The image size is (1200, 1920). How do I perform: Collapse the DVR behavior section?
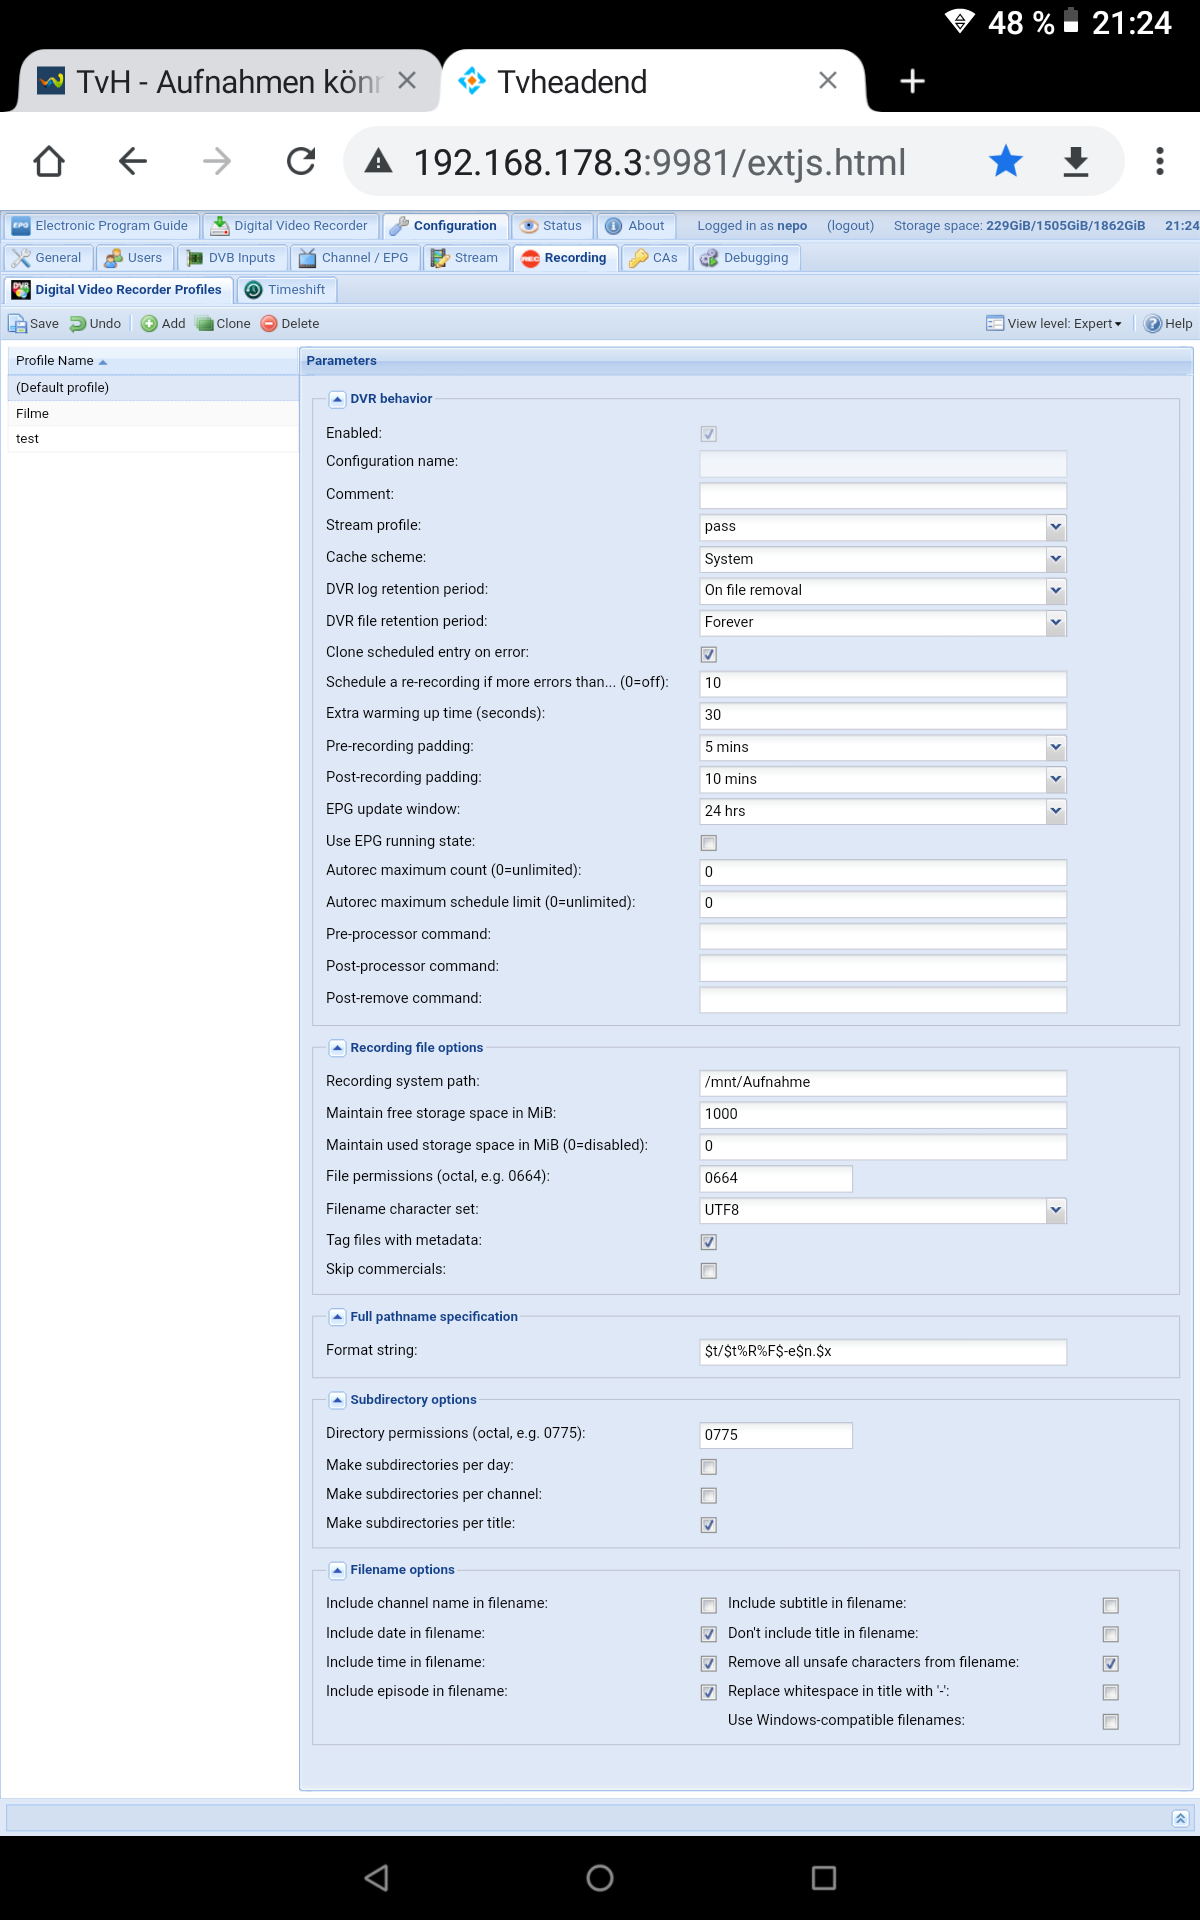pos(337,399)
